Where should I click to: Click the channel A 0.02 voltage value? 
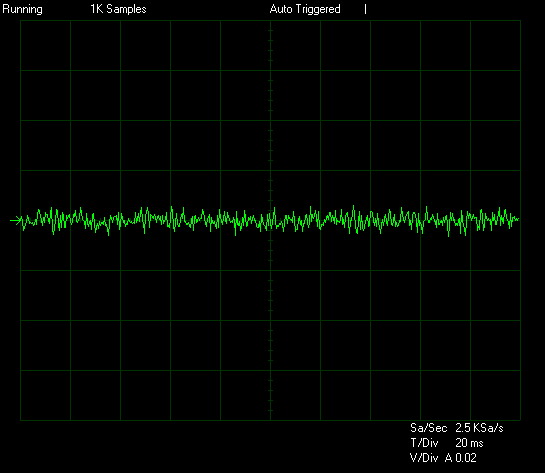tap(461, 458)
